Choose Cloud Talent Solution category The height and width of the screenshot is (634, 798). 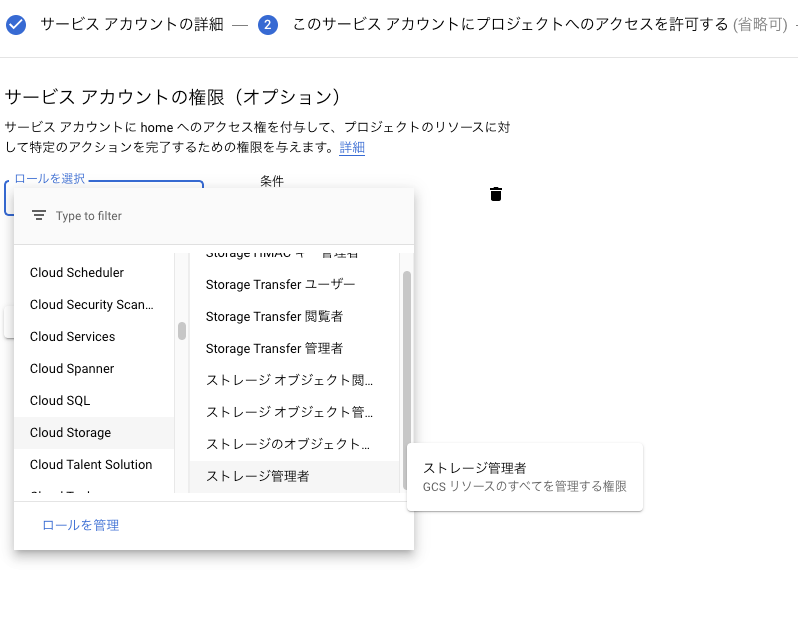click(x=91, y=465)
